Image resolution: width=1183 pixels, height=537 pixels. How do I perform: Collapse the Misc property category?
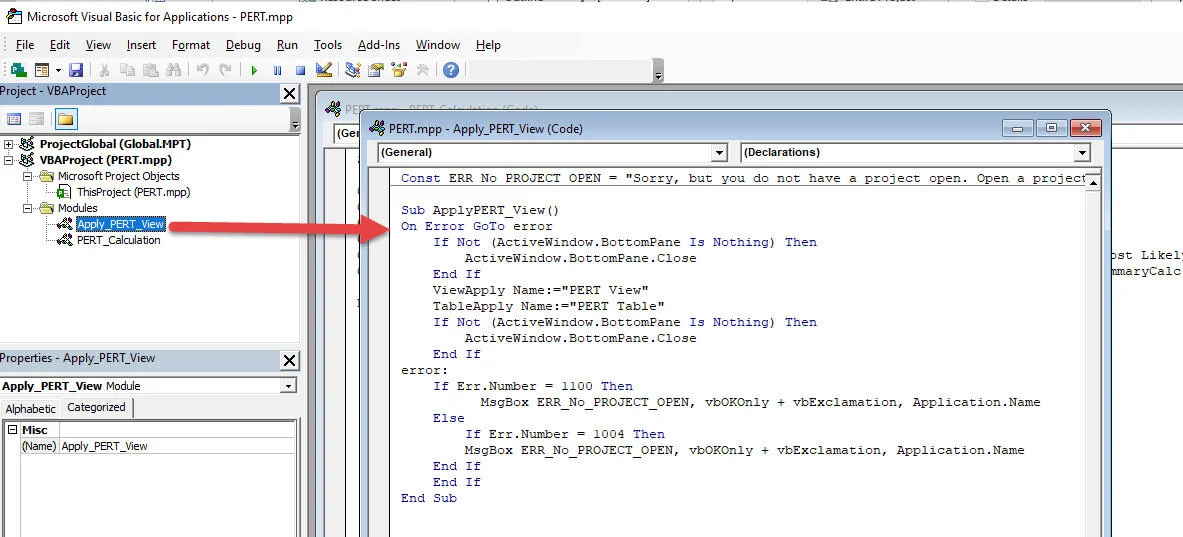pos(12,430)
